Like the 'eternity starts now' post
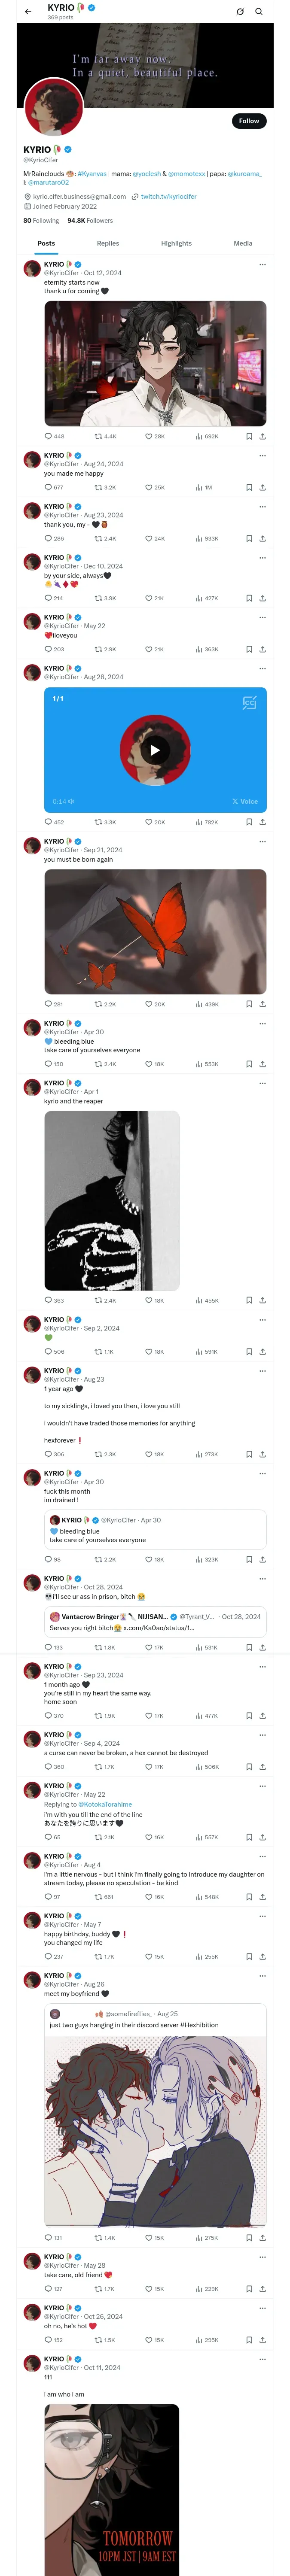The width and height of the screenshot is (290, 2576). pos(149,436)
